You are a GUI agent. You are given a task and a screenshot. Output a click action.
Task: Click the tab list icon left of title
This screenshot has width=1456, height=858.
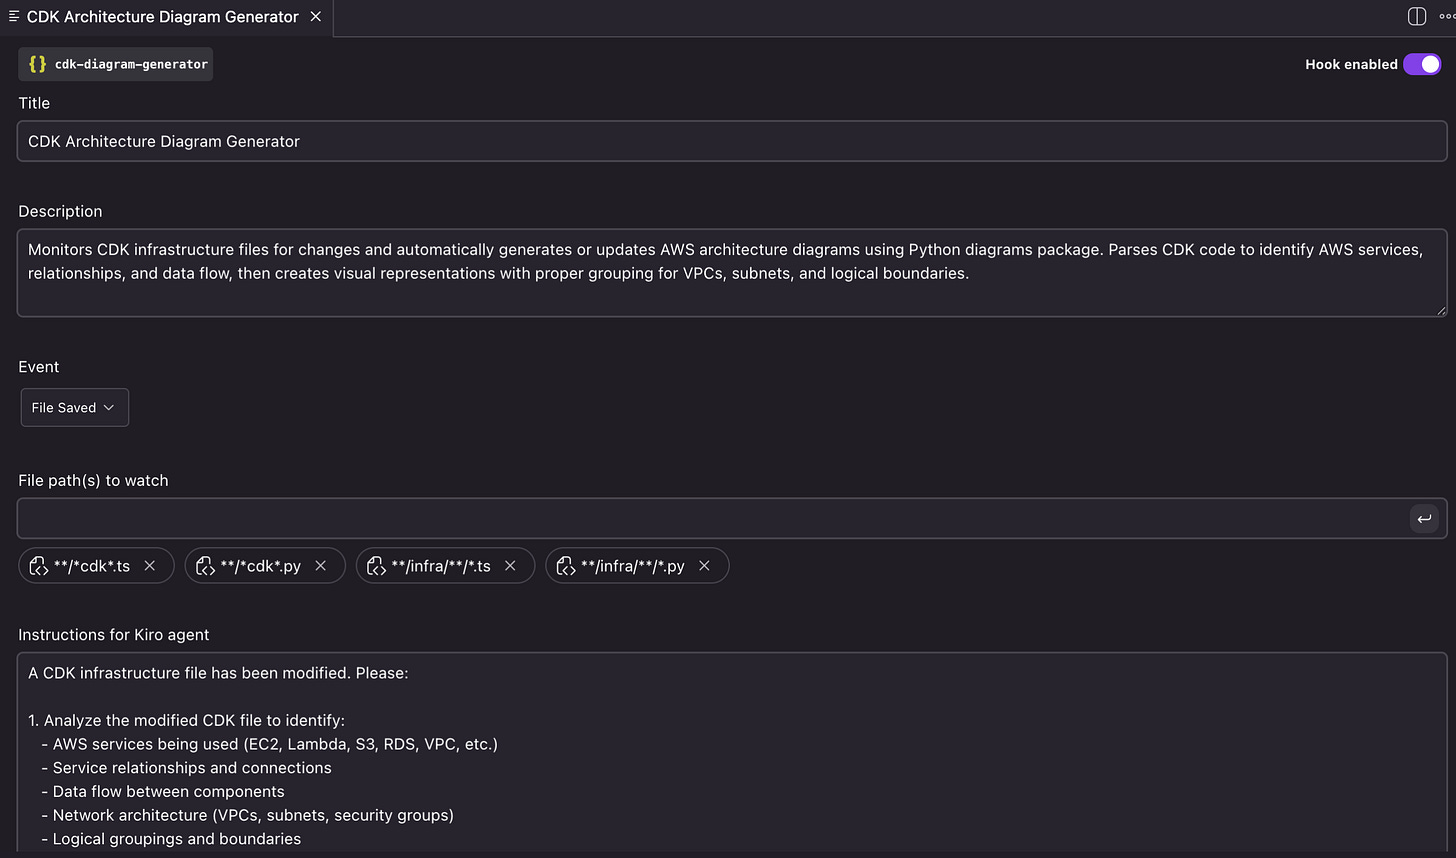[13, 17]
